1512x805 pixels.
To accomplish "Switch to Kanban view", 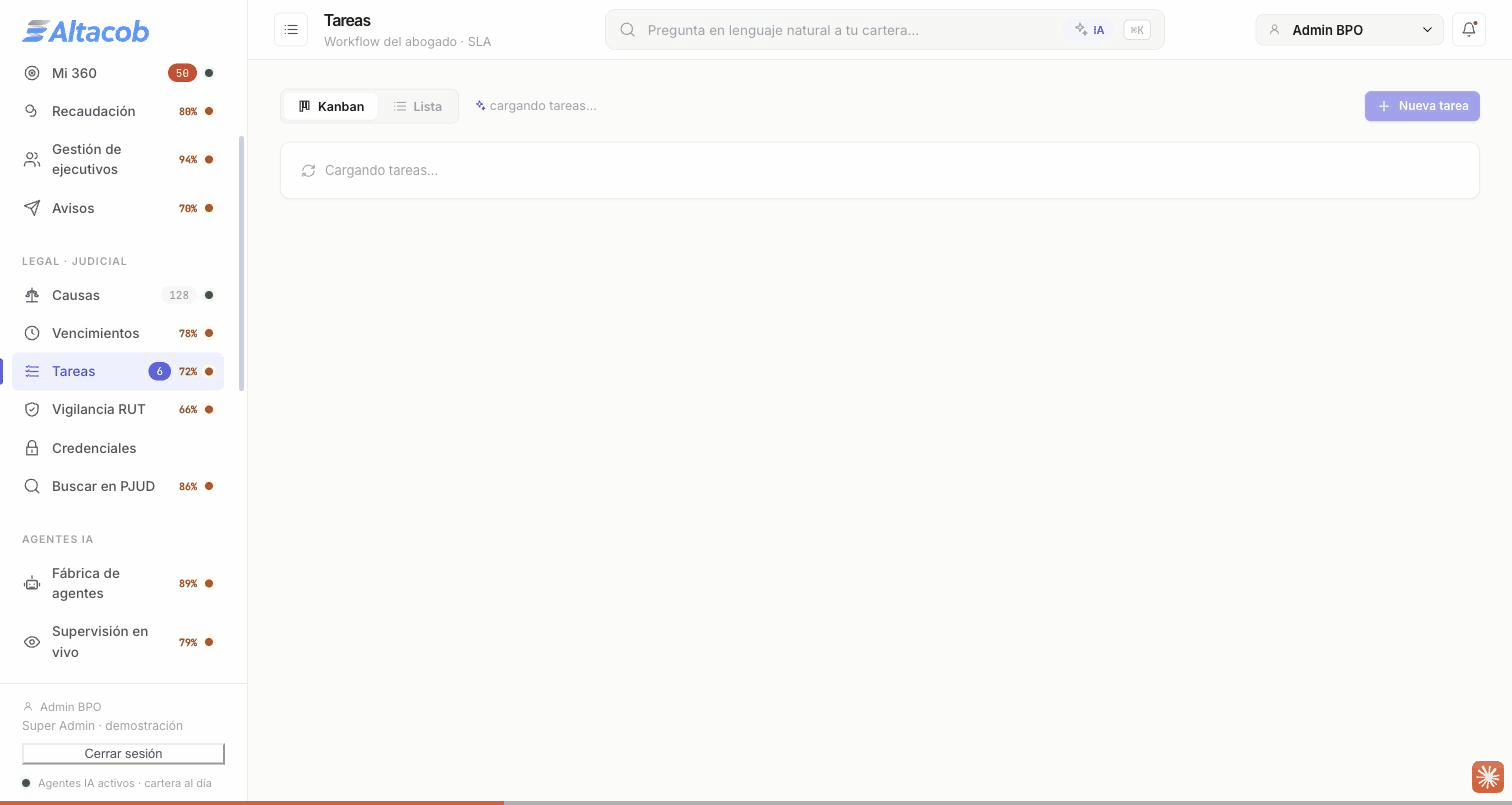I will pos(331,106).
